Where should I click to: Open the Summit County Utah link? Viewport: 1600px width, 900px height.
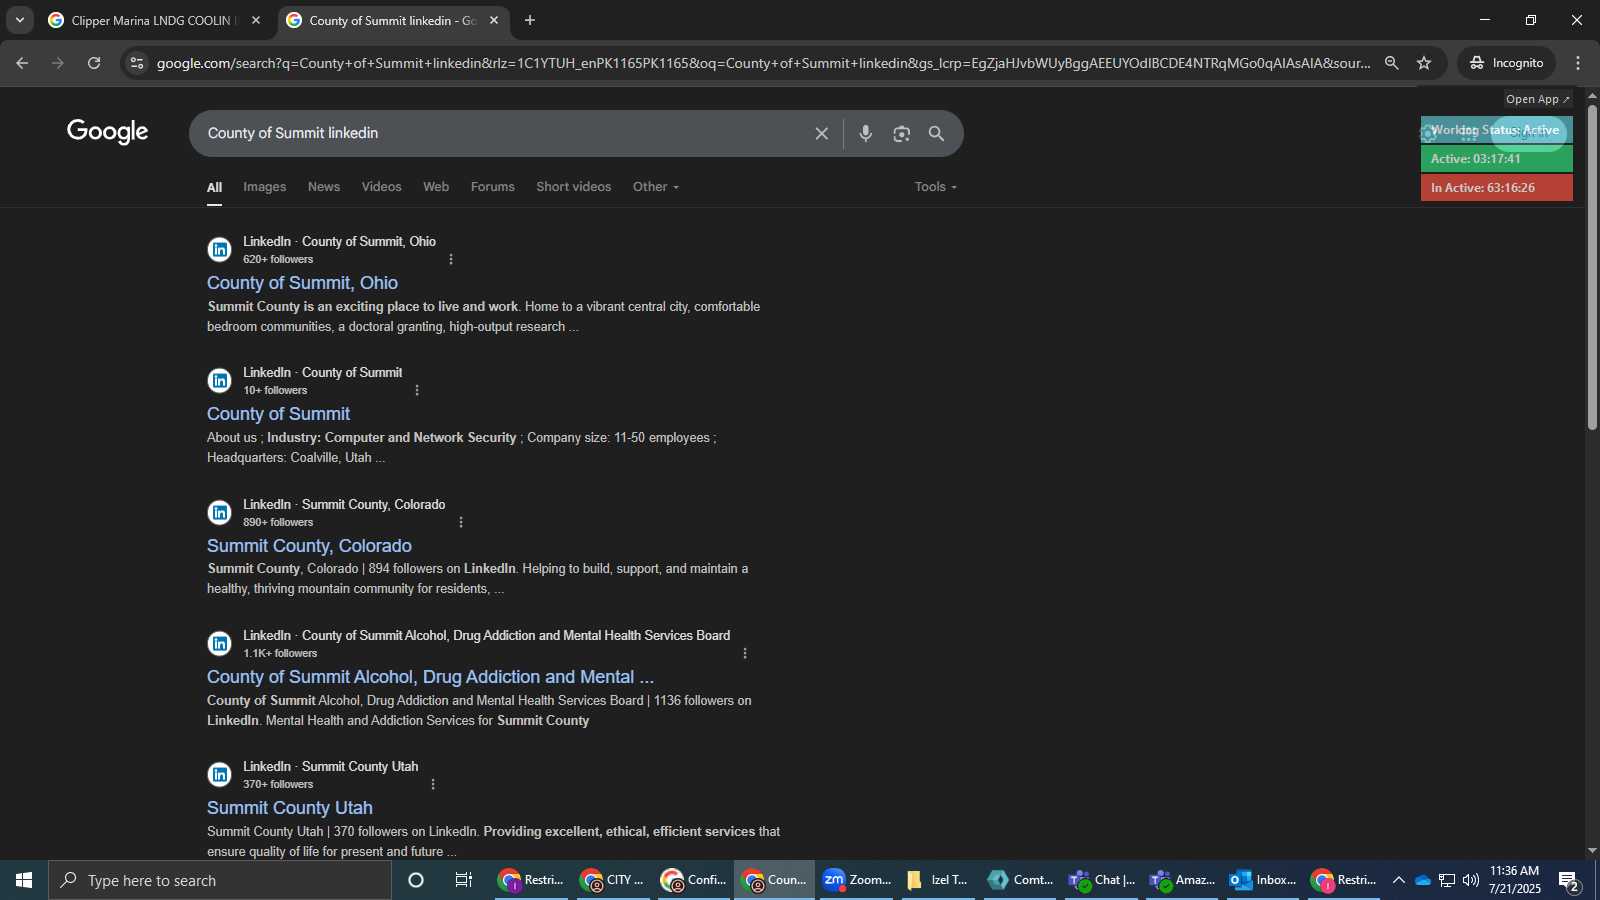pyautogui.click(x=290, y=808)
